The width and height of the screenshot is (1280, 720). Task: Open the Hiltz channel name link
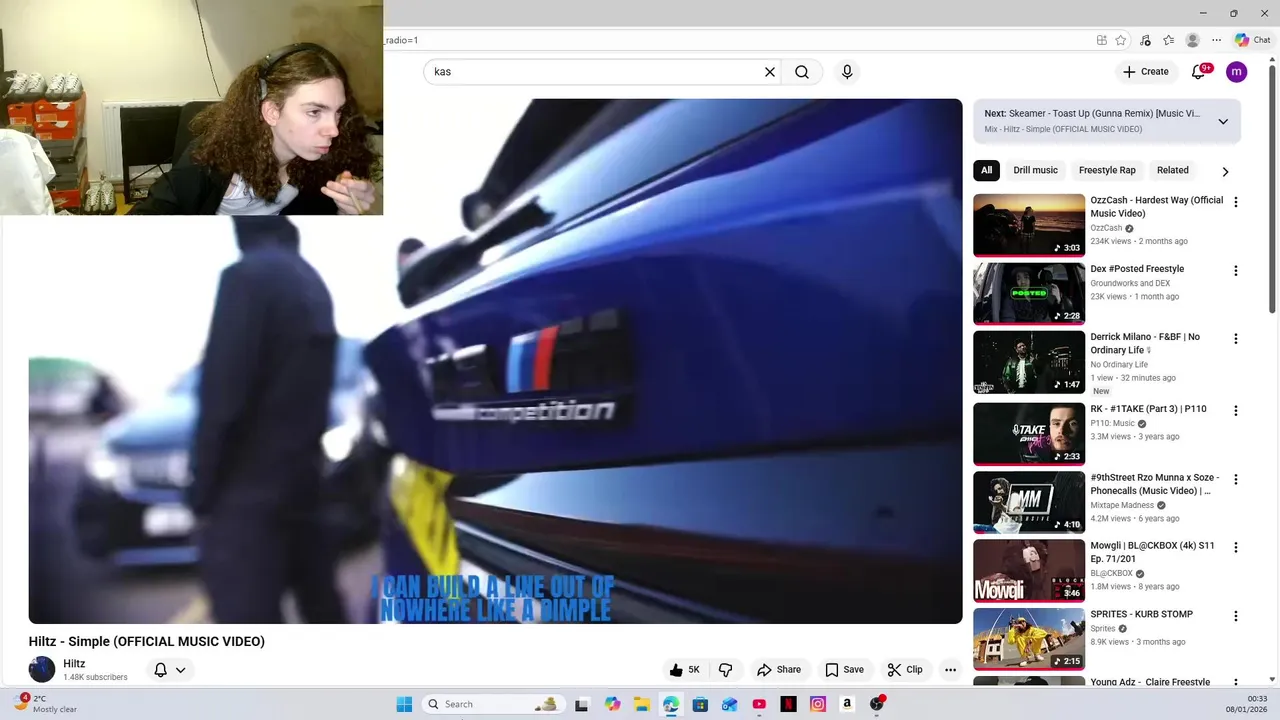74,663
